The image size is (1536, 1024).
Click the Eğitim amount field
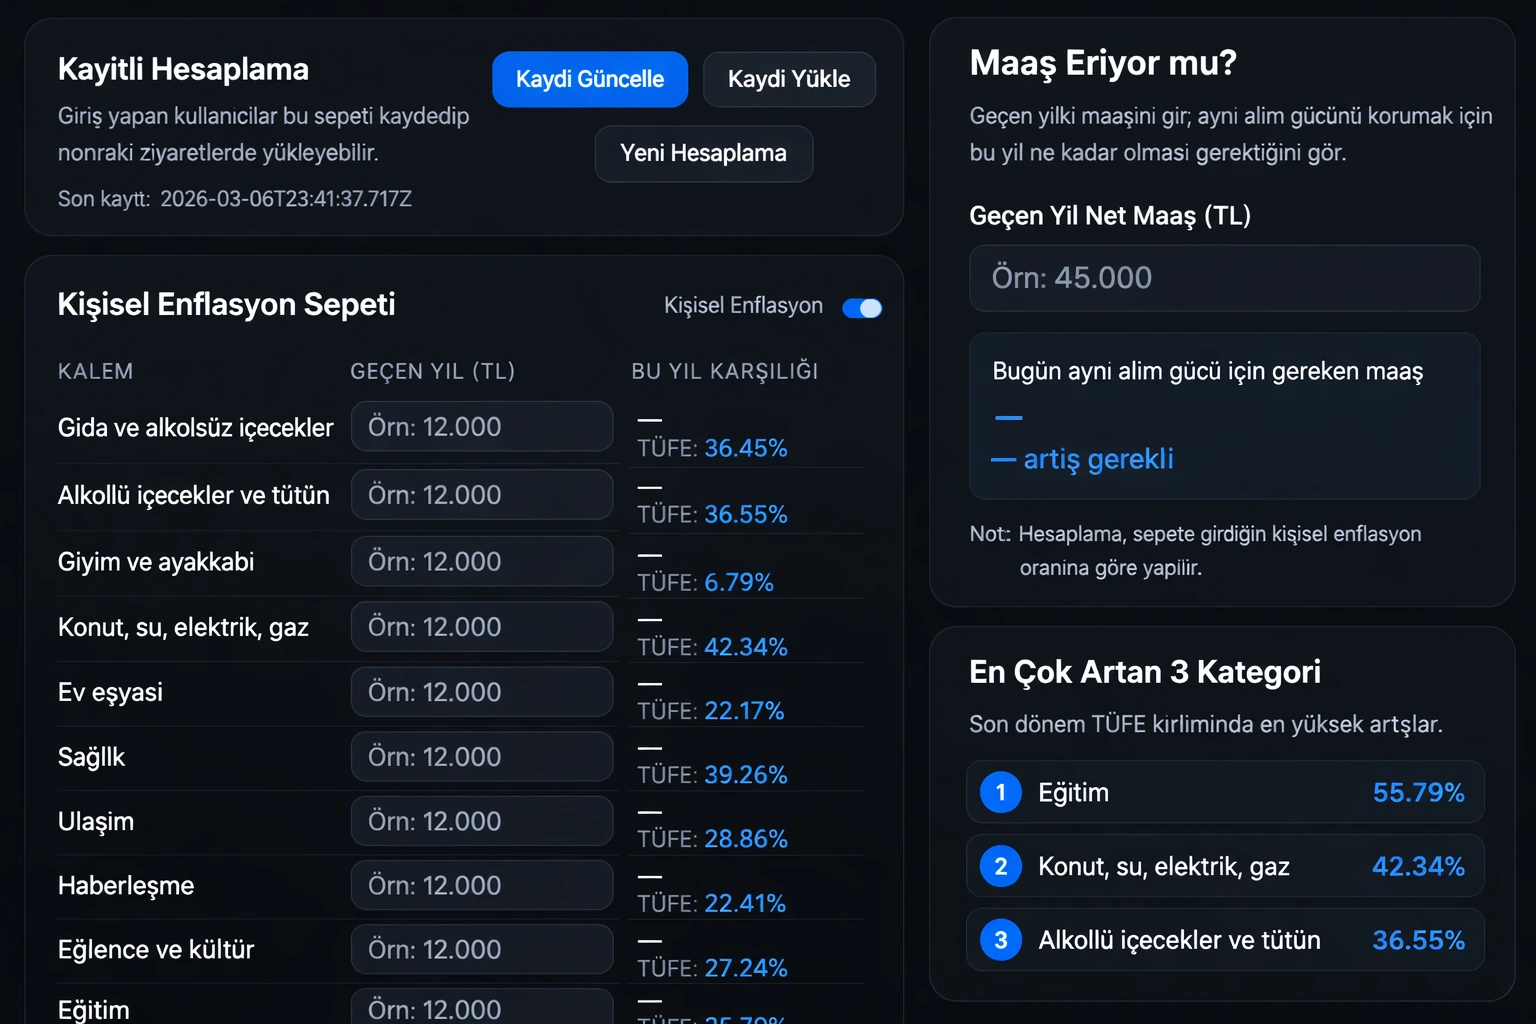(481, 1008)
